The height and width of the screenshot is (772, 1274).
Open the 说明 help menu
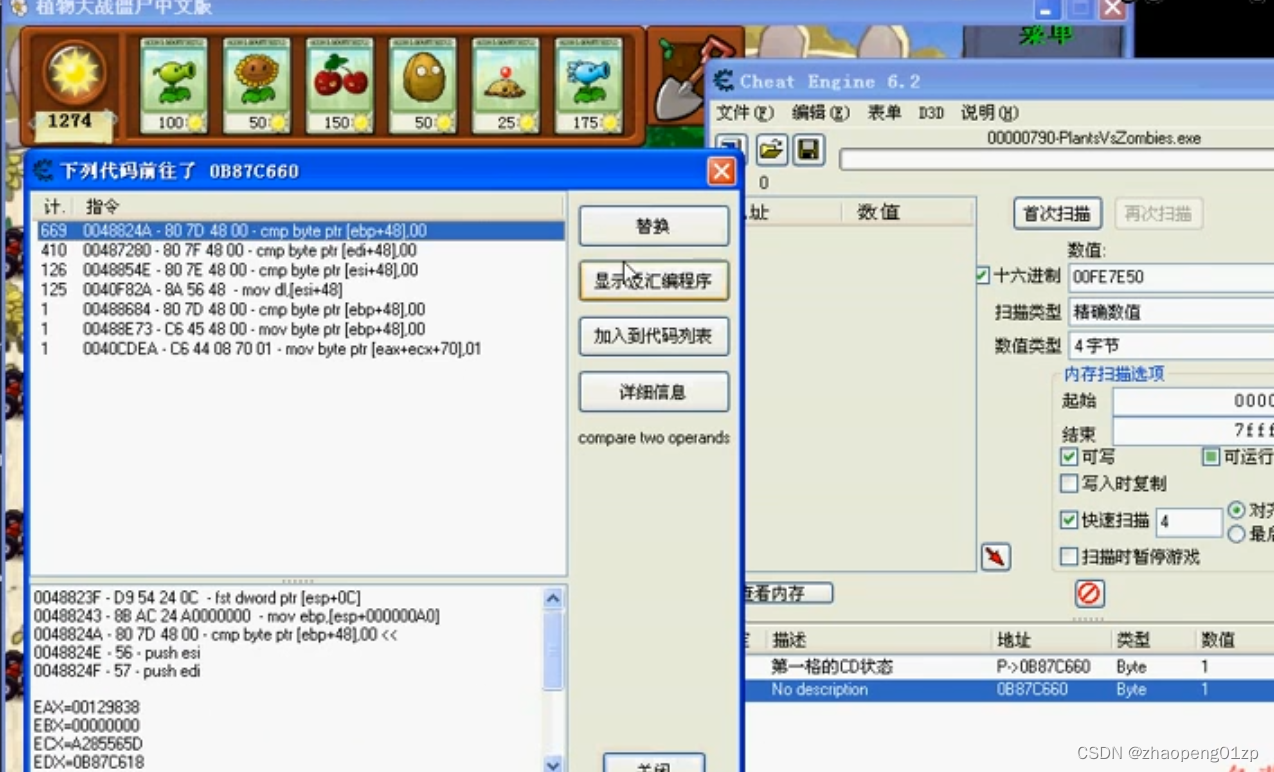pos(990,113)
